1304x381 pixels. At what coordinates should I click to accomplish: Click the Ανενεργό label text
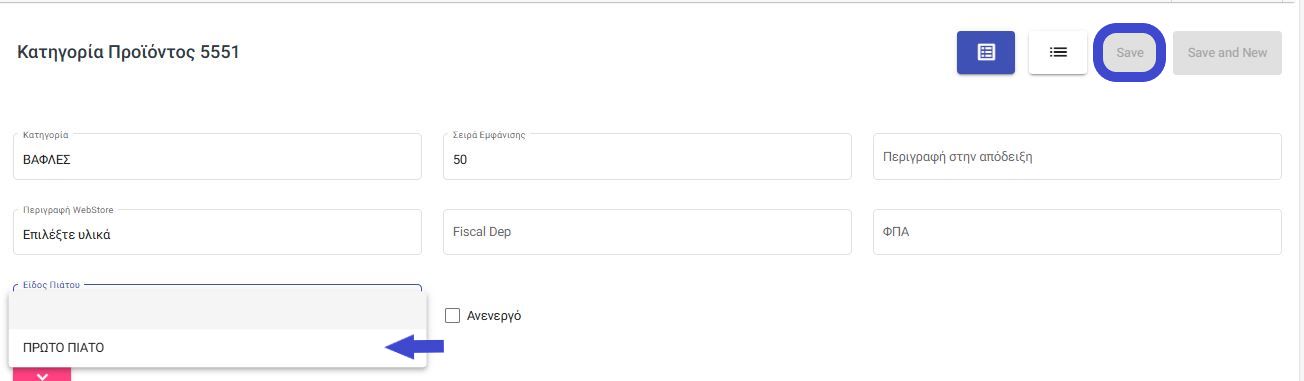(494, 316)
